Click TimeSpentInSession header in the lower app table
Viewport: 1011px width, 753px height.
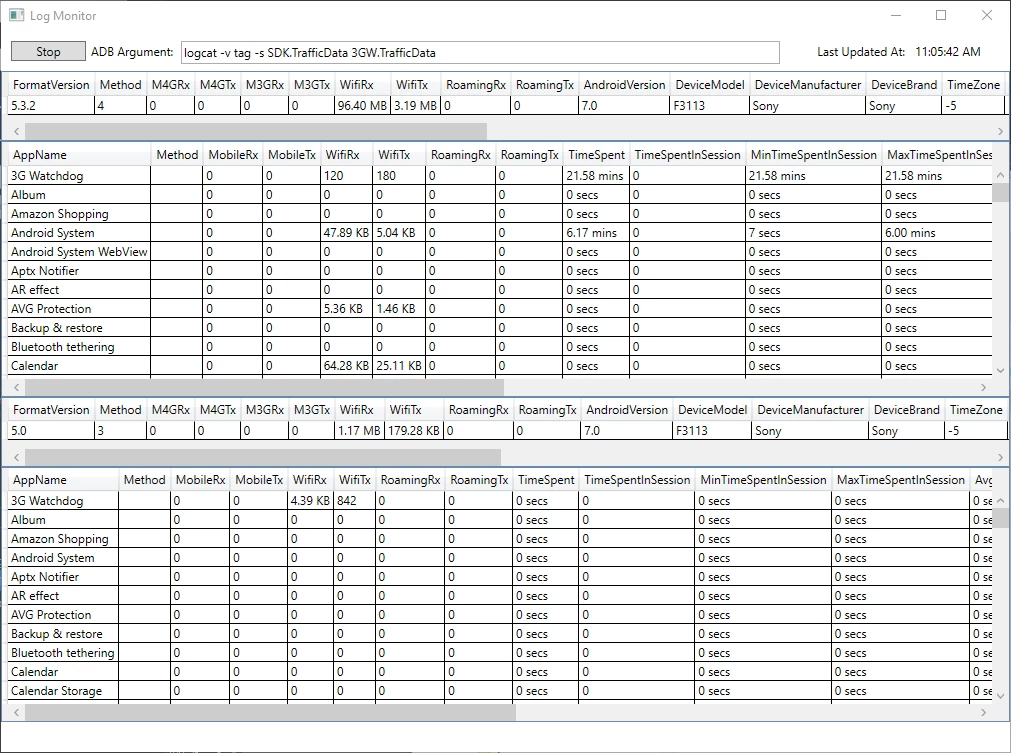[637, 480]
